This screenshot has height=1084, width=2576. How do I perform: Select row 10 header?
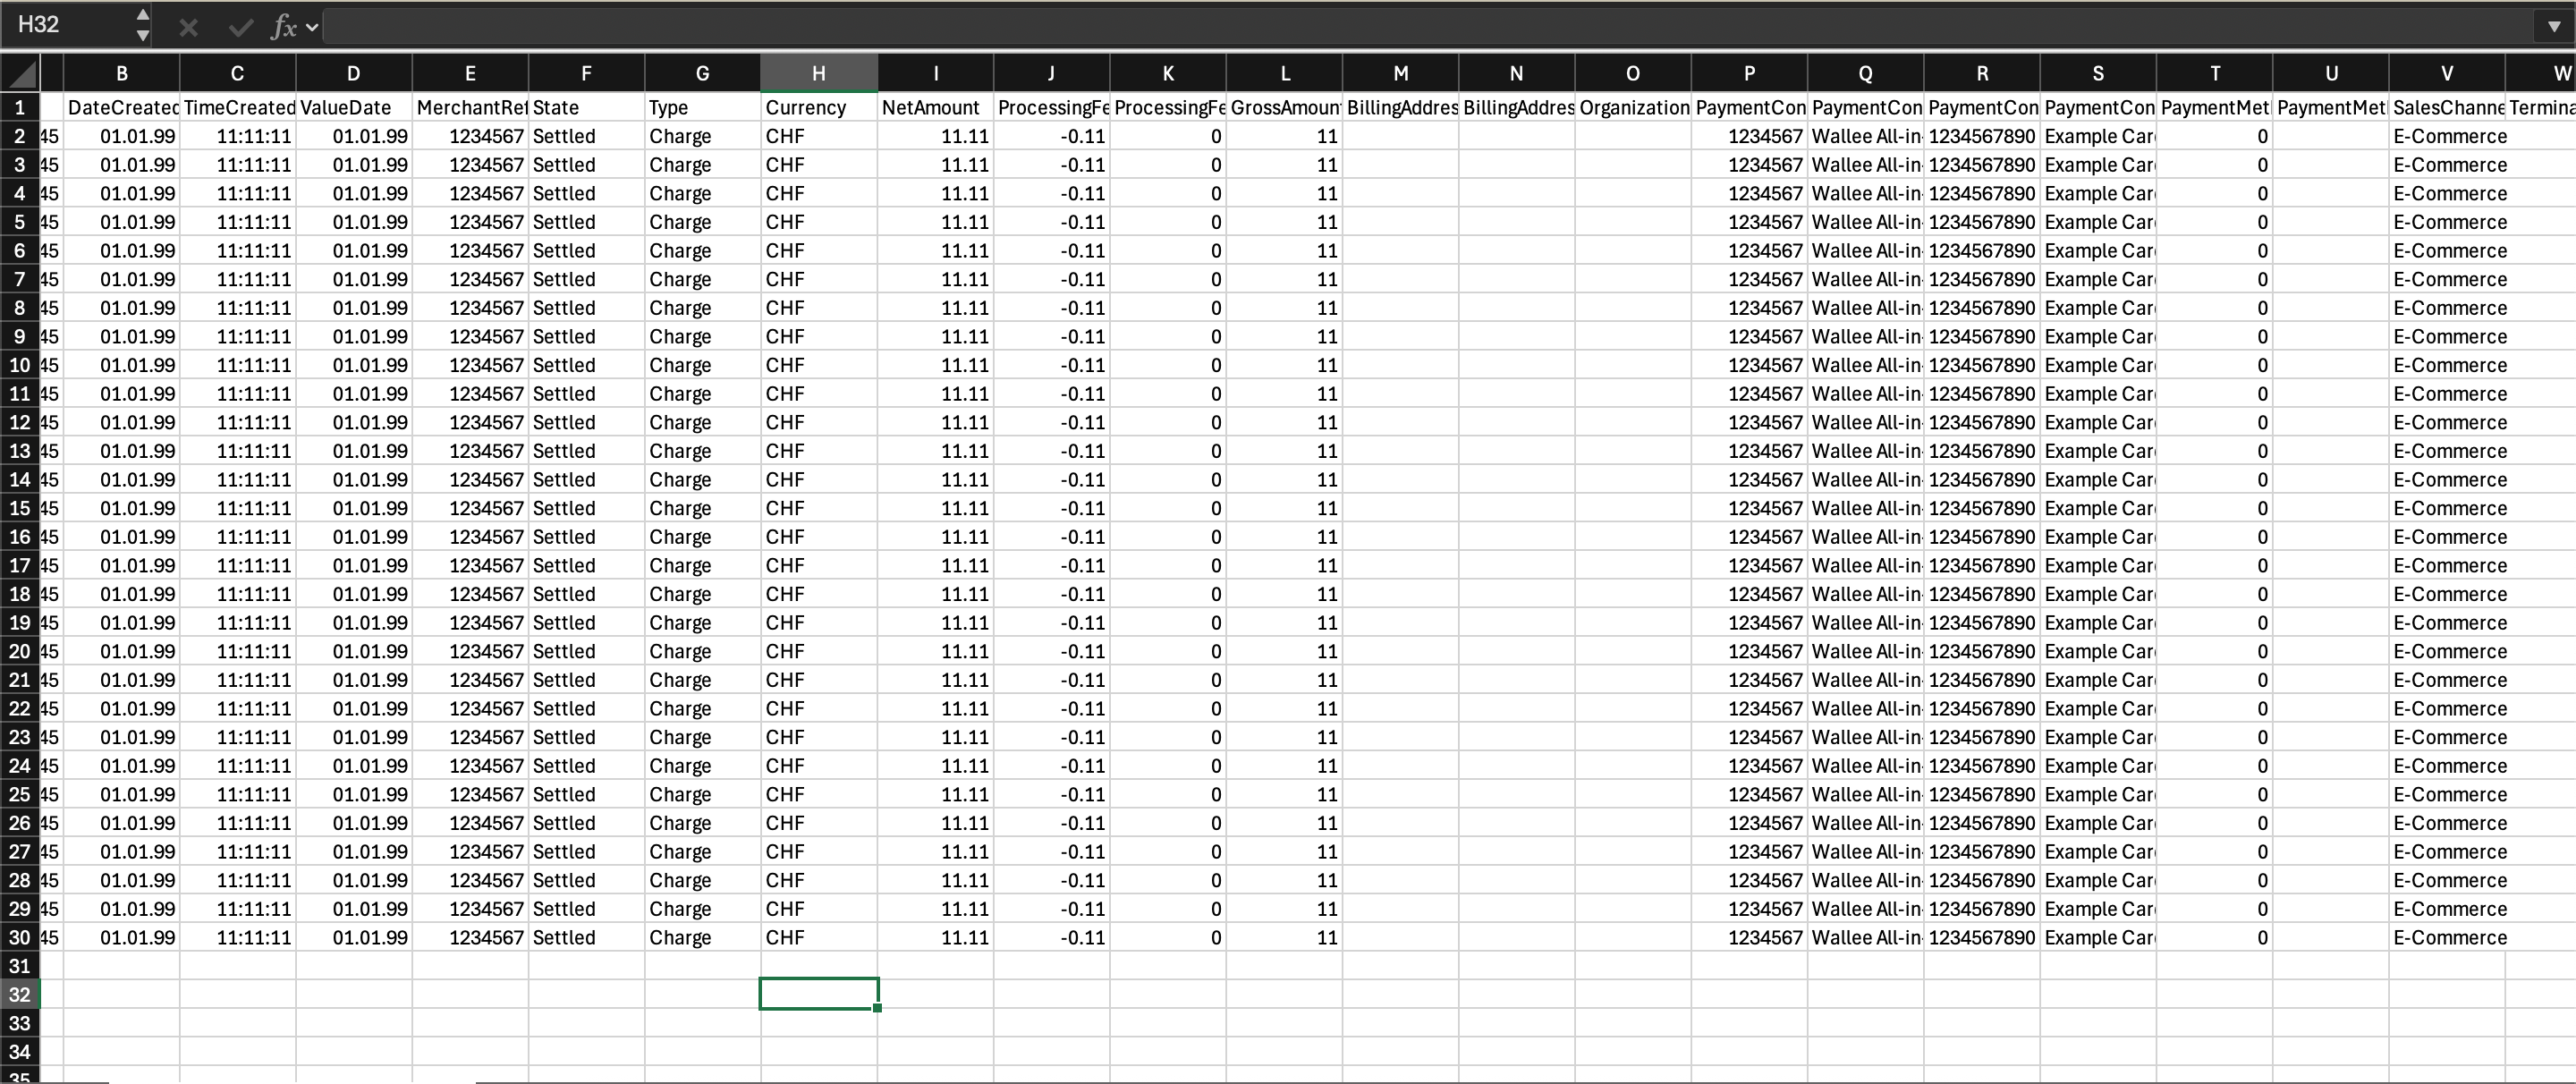coord(20,365)
